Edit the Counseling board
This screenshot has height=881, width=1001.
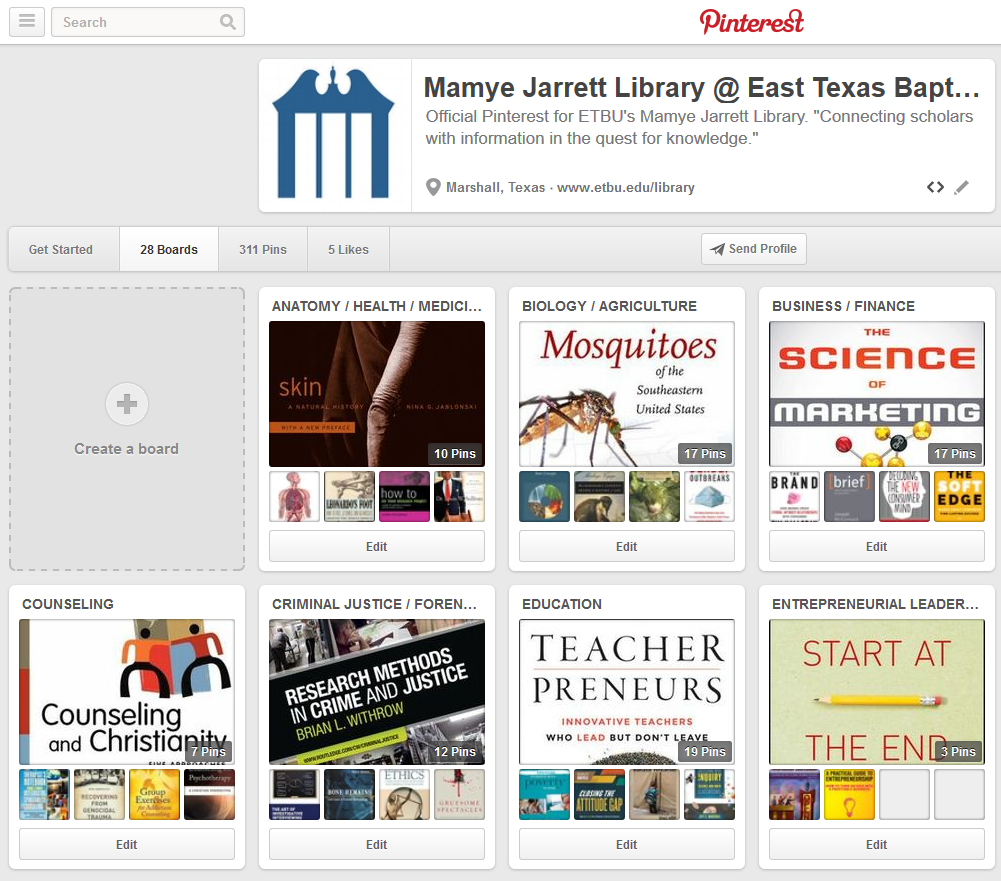pyautogui.click(x=126, y=845)
